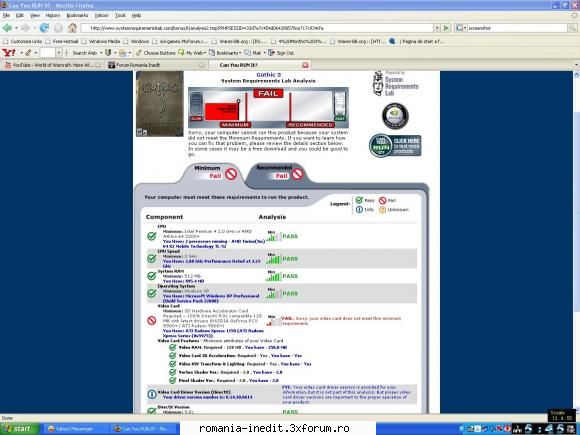Click the Yahoo! toolbar logo
This screenshot has width=580, height=435.
tap(9, 53)
